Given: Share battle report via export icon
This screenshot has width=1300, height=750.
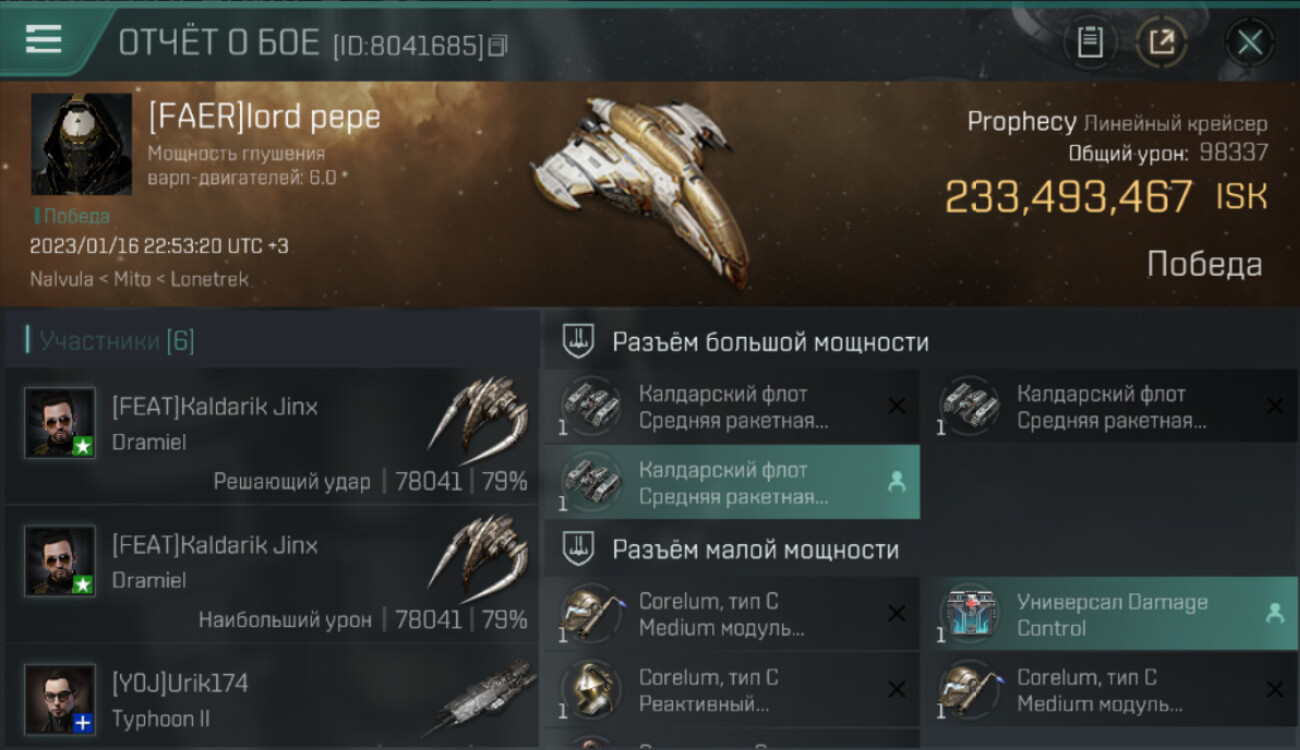Looking at the screenshot, I should coord(1162,42).
